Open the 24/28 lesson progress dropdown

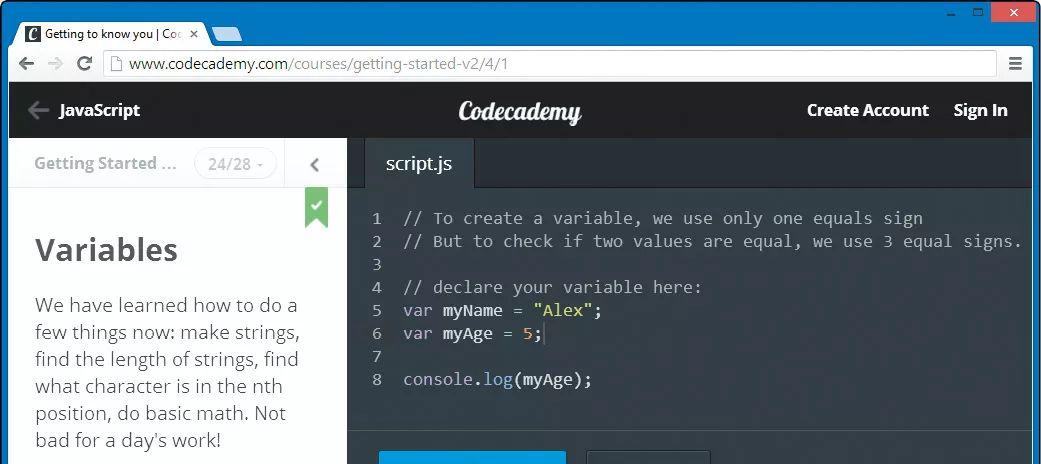coord(235,164)
